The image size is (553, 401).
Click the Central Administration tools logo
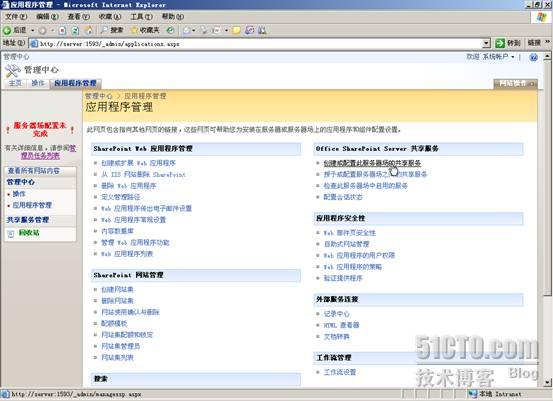[13, 71]
